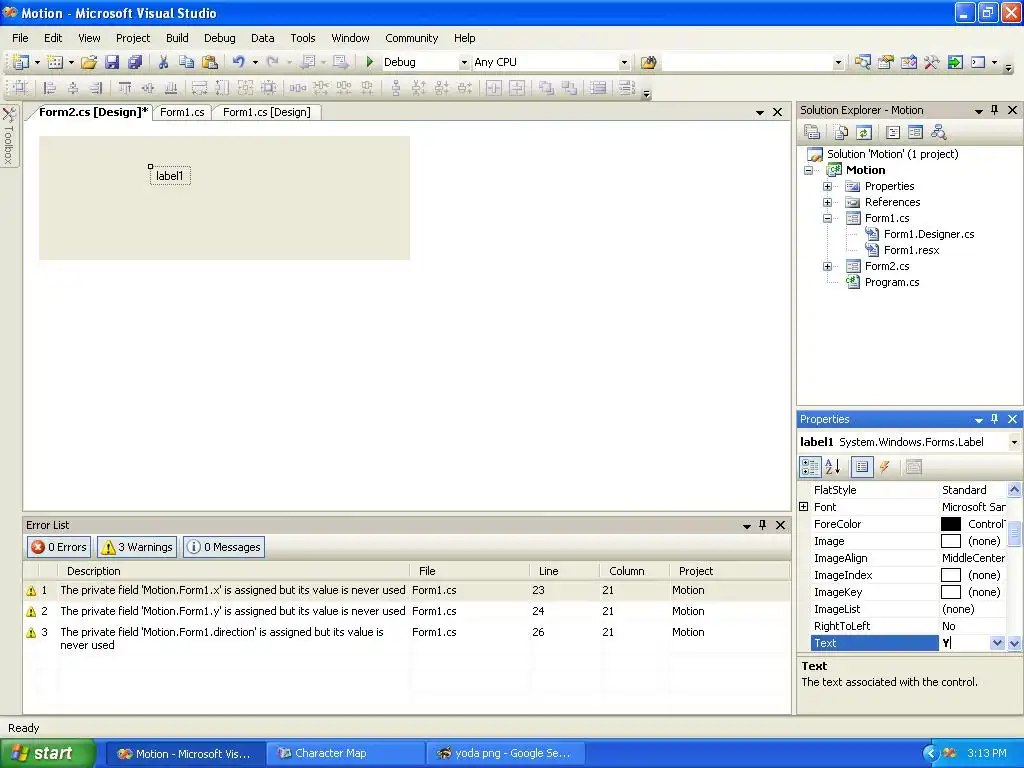The height and width of the screenshot is (768, 1024).
Task: Toggle the 0 Errors filter button
Action: (x=59, y=547)
